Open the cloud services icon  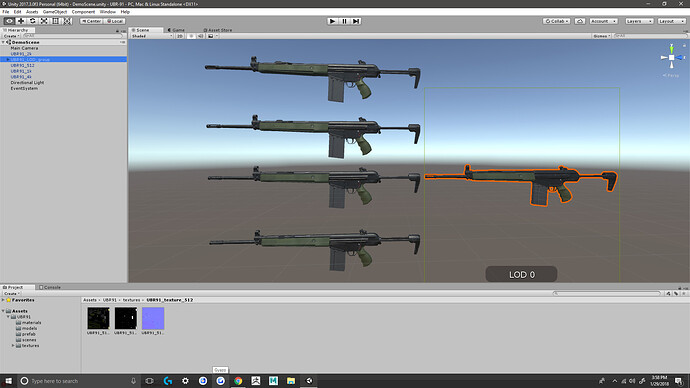tap(580, 21)
